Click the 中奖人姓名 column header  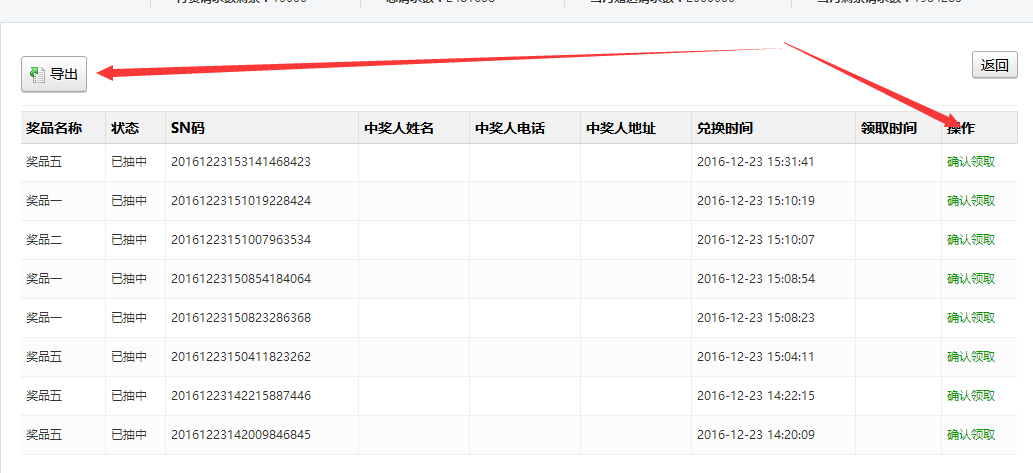pyautogui.click(x=398, y=129)
